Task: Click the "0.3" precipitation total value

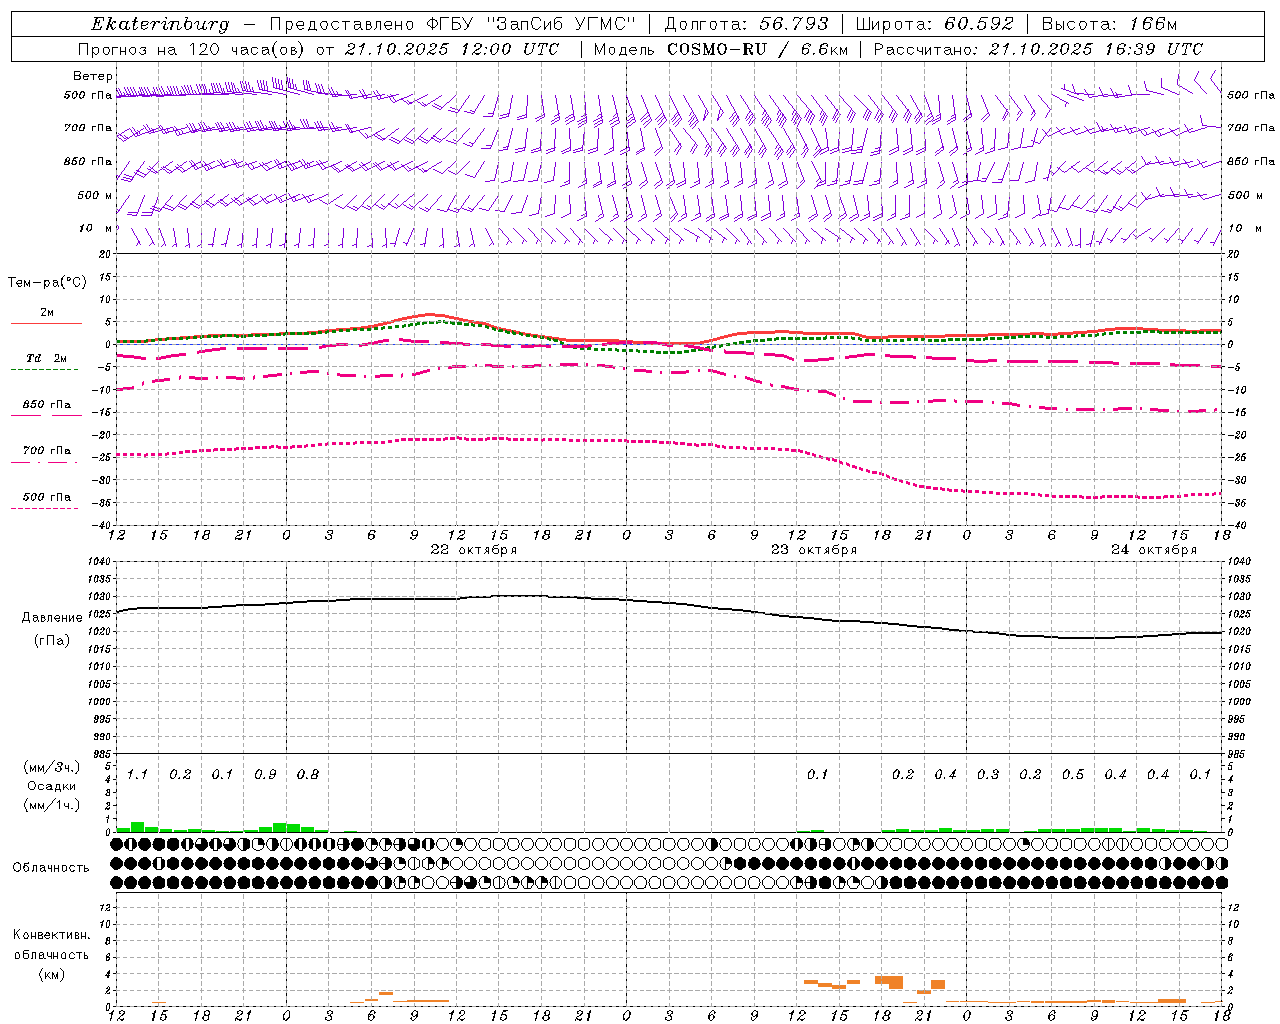Action: [988, 775]
